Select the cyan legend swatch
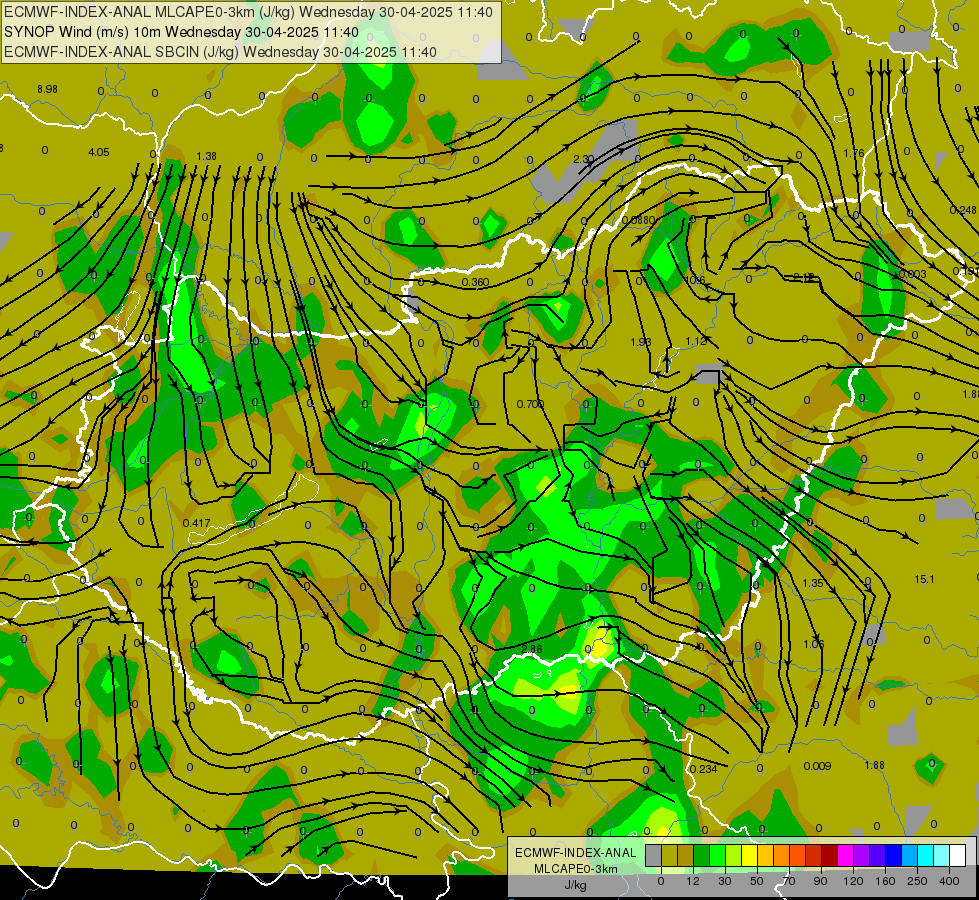The height and width of the screenshot is (900, 979). pyautogui.click(x=926, y=855)
